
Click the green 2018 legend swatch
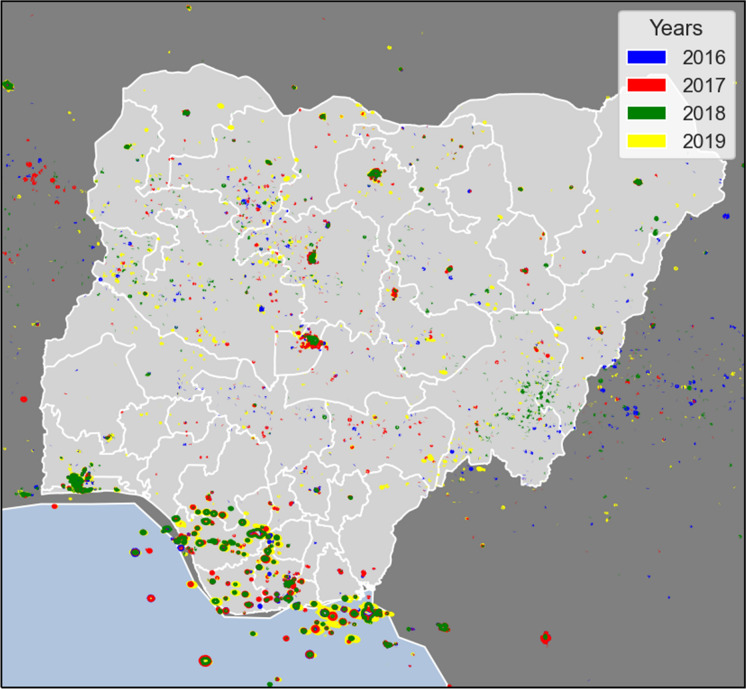coord(647,113)
